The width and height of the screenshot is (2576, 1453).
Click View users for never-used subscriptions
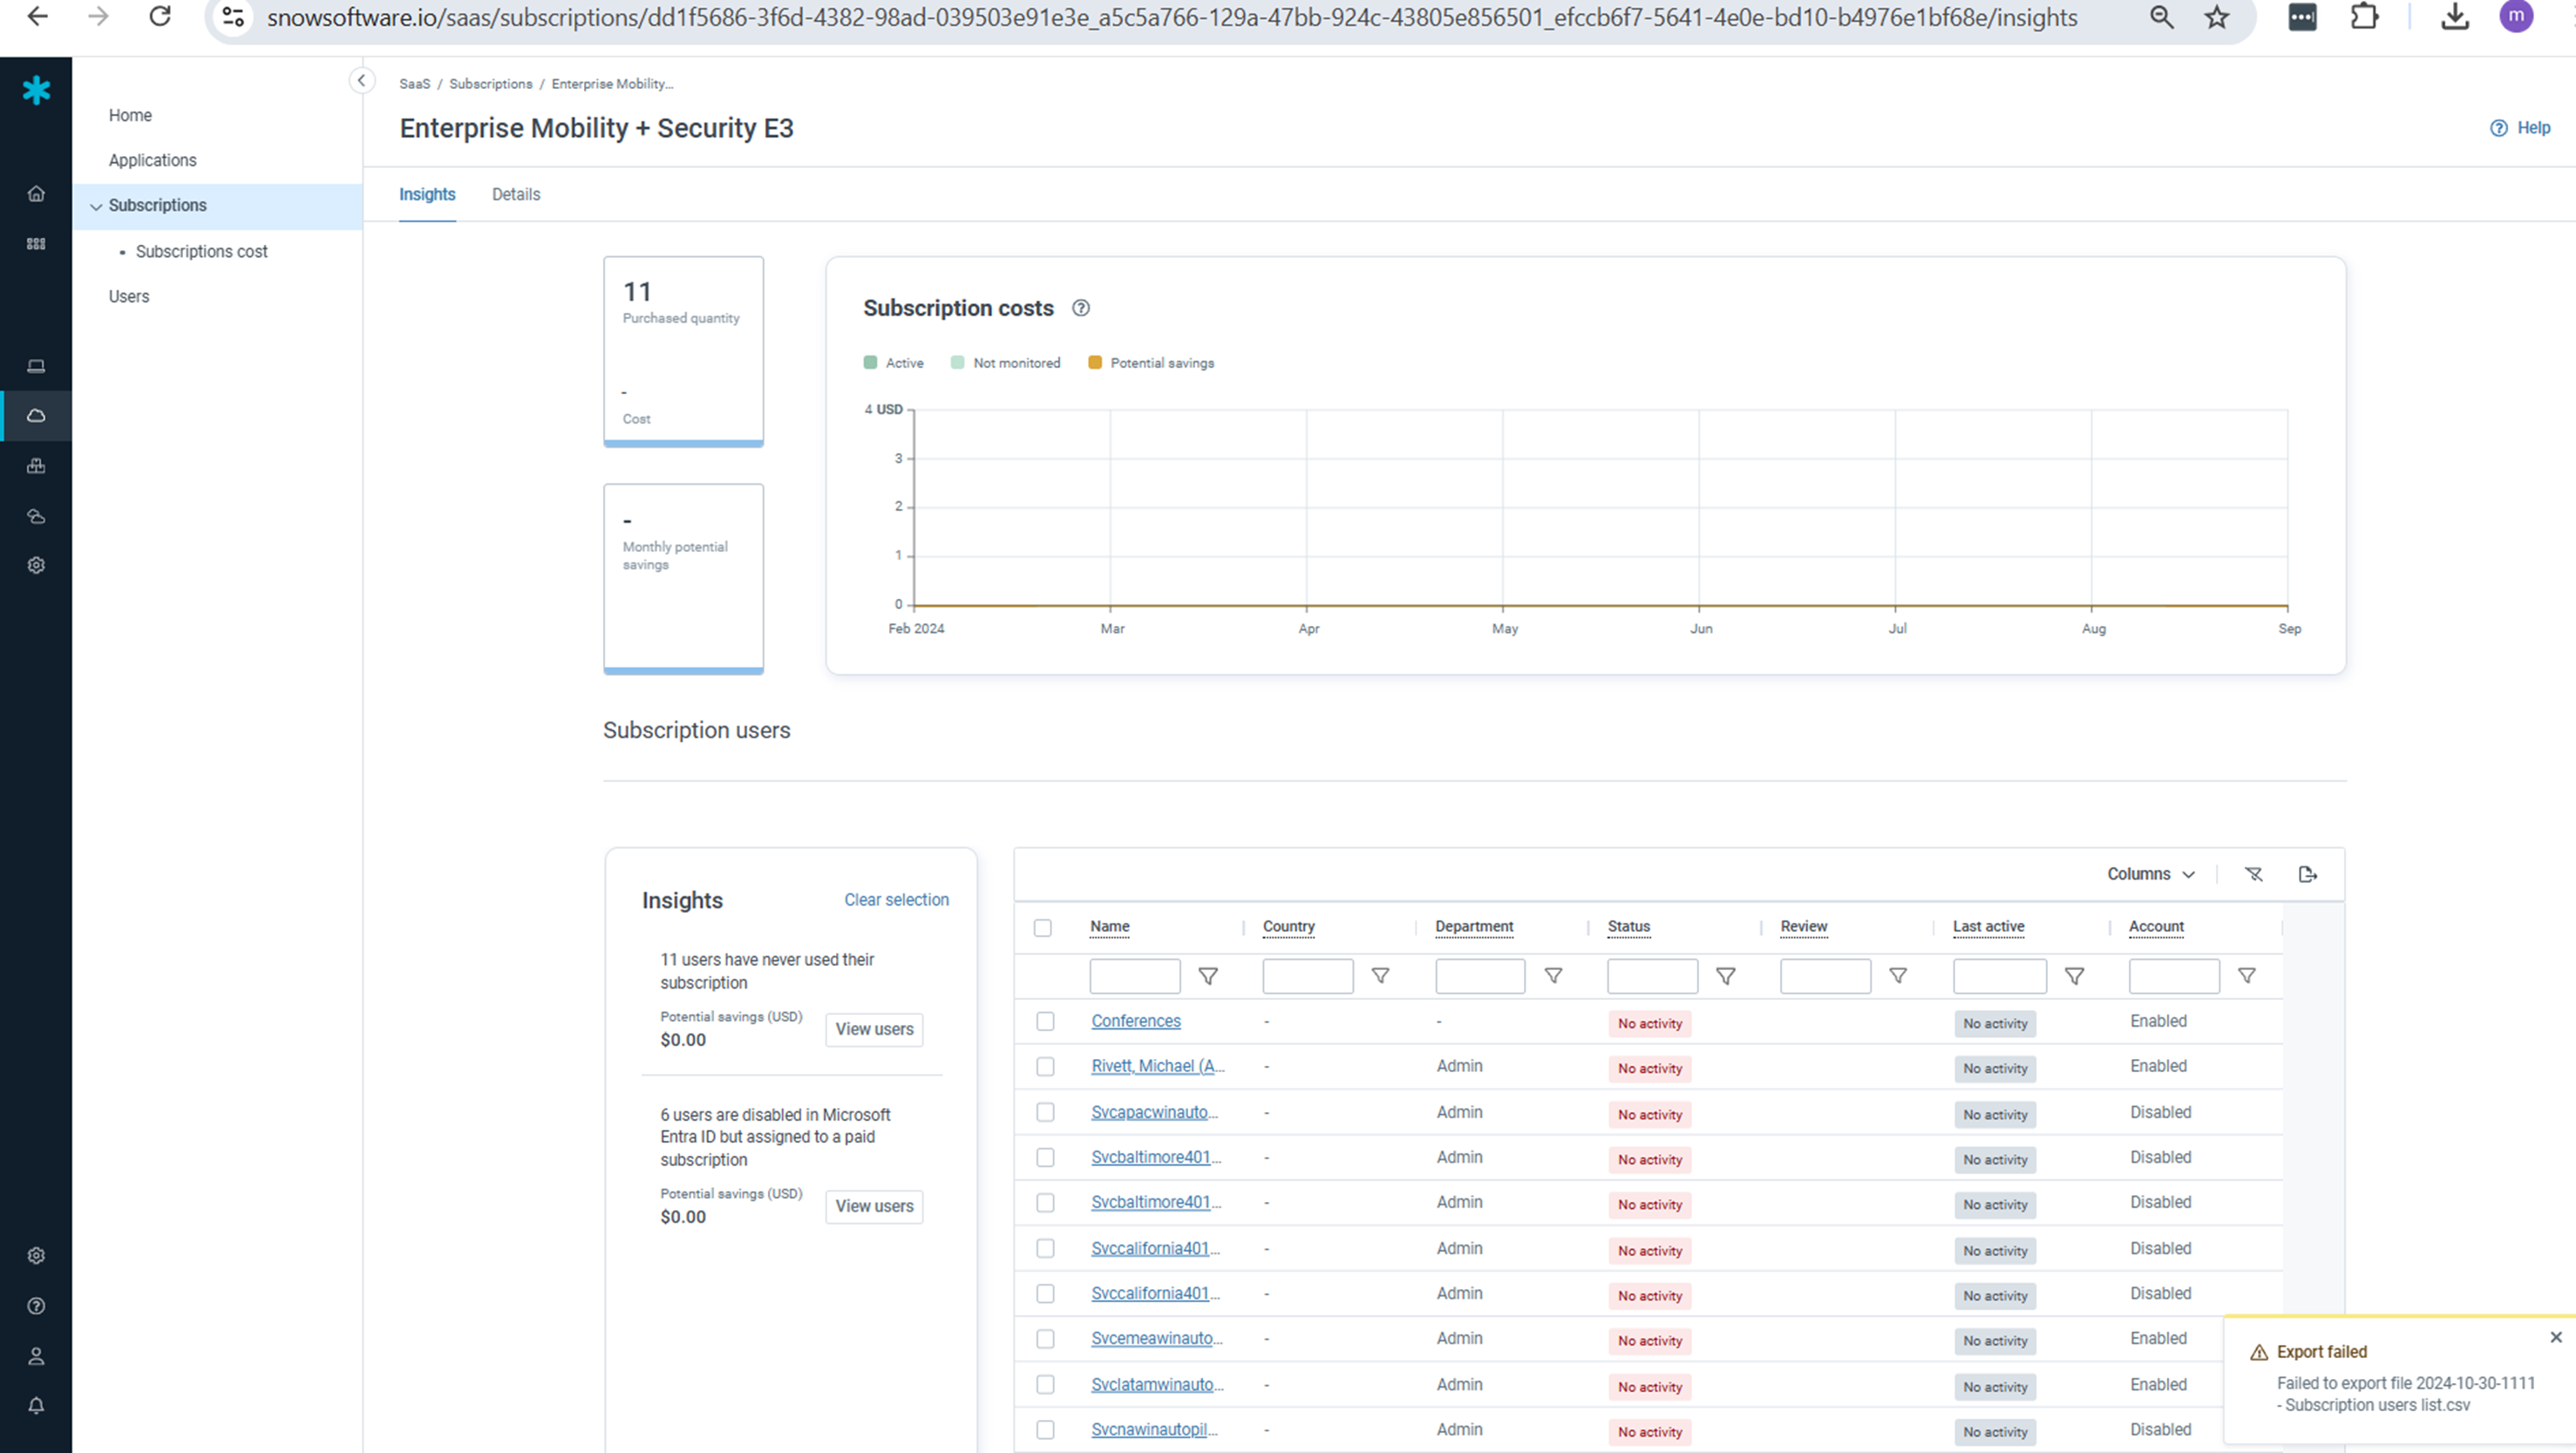(x=873, y=1029)
